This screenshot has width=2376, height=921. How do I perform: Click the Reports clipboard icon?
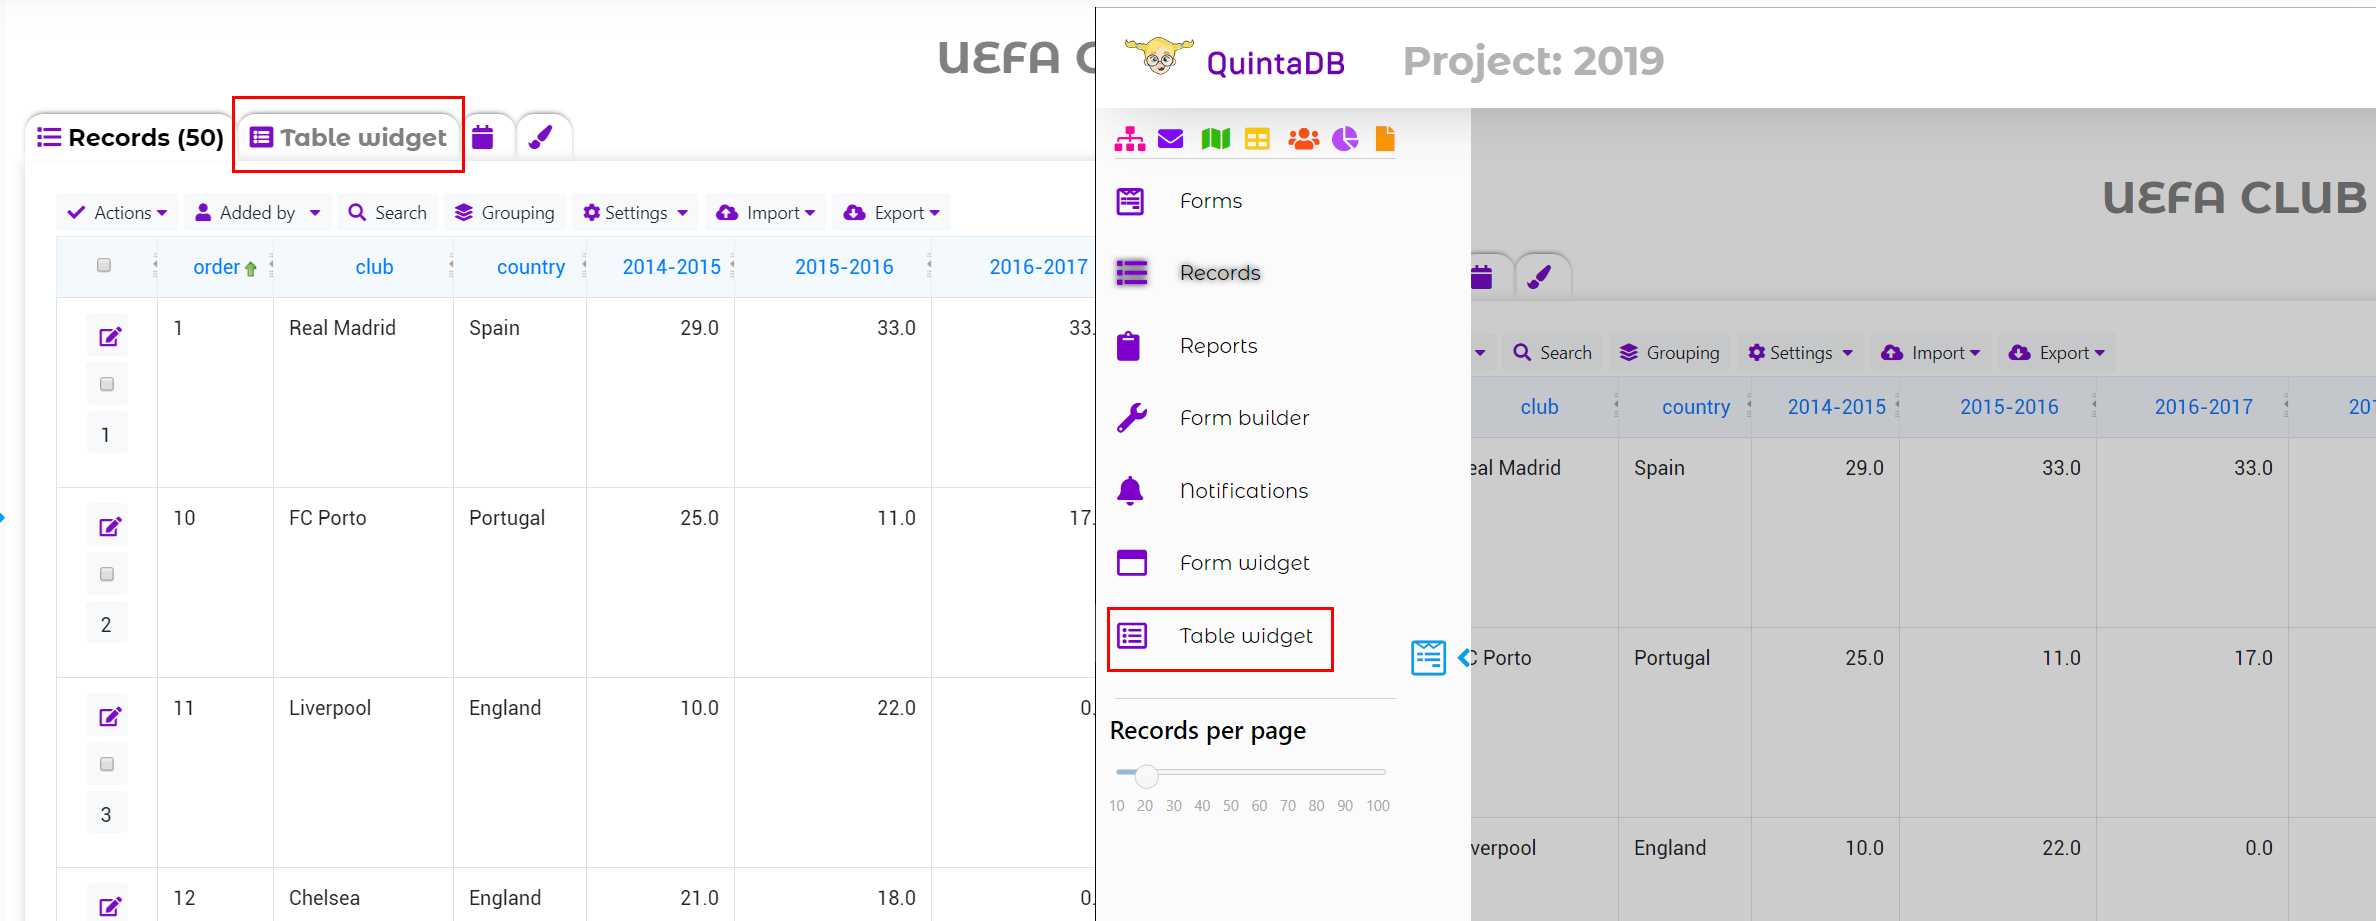coord(1129,346)
